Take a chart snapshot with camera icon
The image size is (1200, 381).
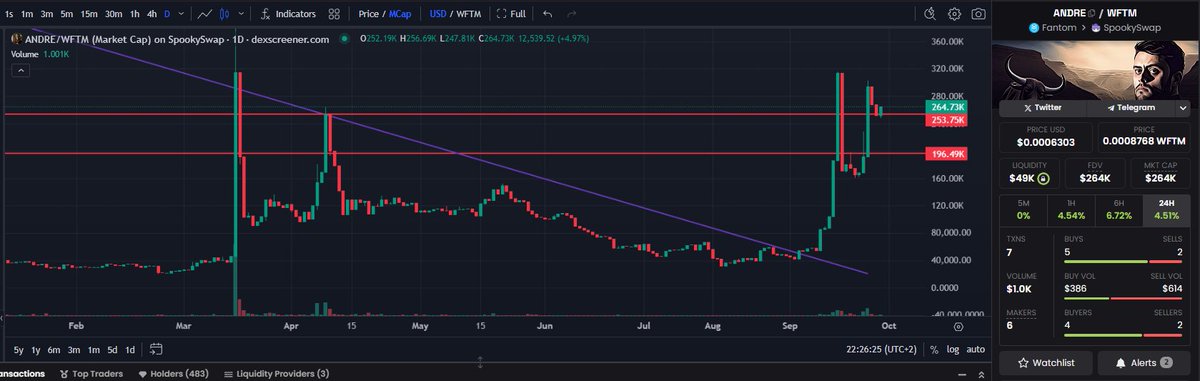pos(979,14)
